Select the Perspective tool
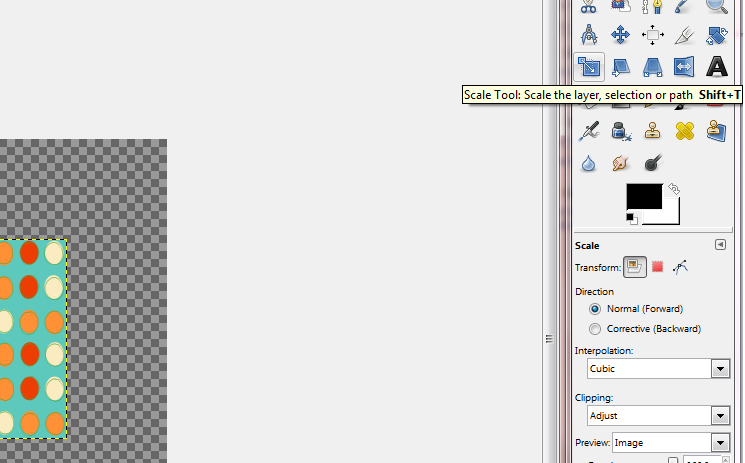This screenshot has height=463, width=745. (652, 67)
